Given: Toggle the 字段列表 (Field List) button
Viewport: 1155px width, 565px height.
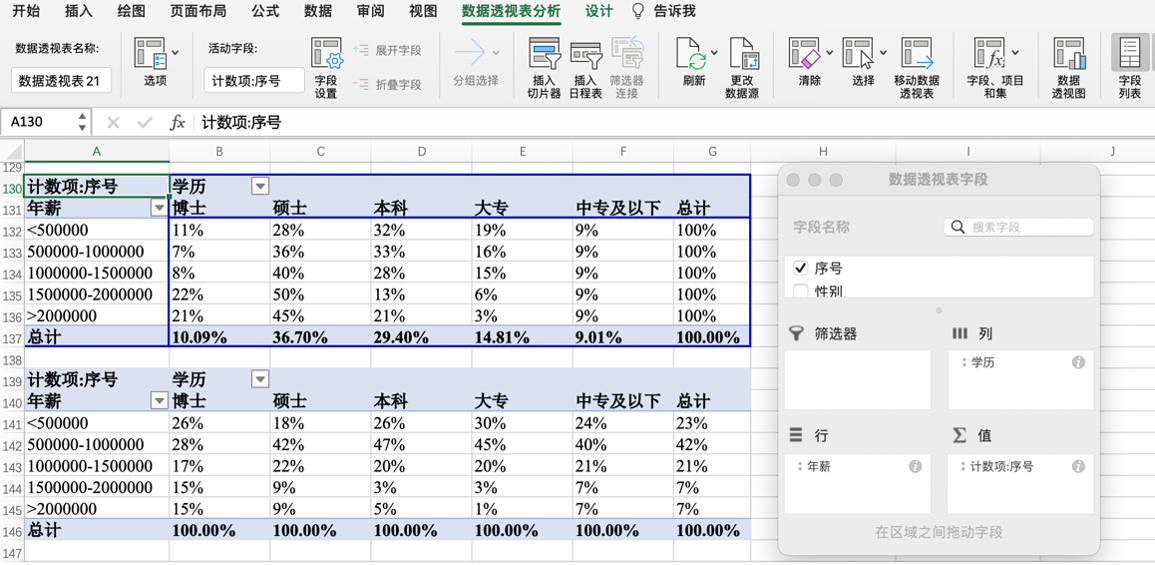Looking at the screenshot, I should pyautogui.click(x=1129, y=57).
